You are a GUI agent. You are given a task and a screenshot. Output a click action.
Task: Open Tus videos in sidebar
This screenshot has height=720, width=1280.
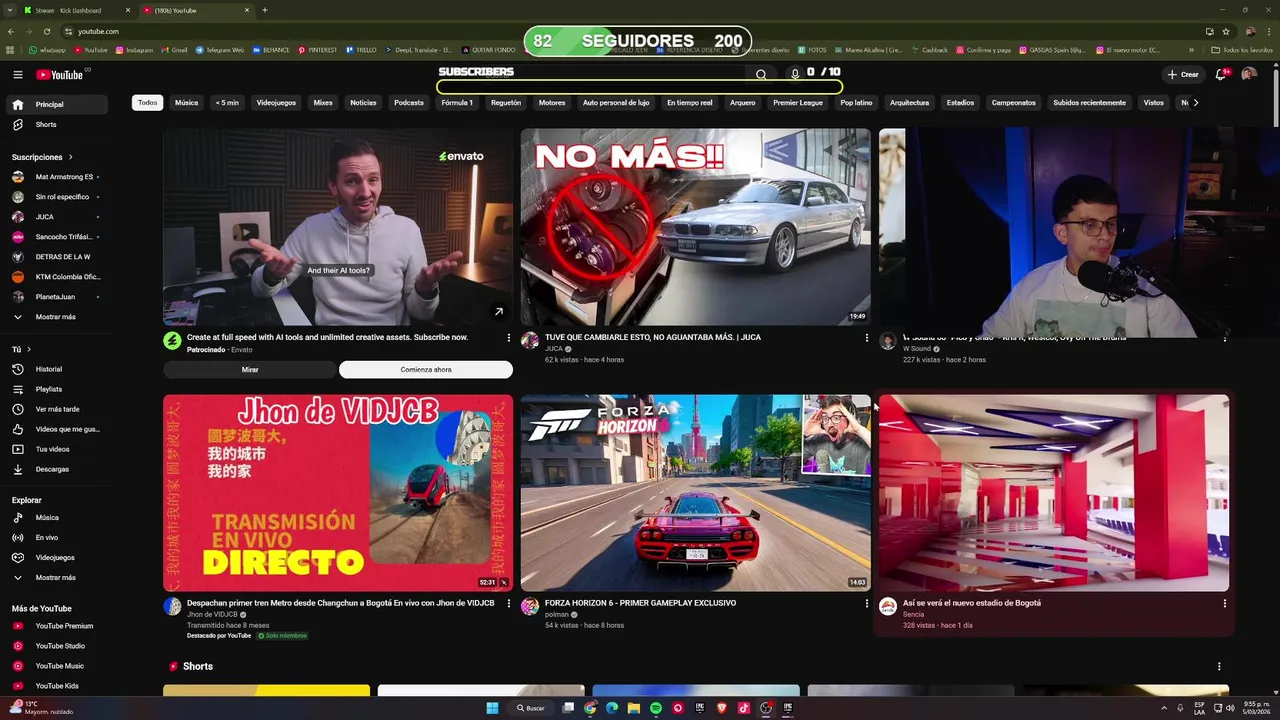click(x=52, y=449)
